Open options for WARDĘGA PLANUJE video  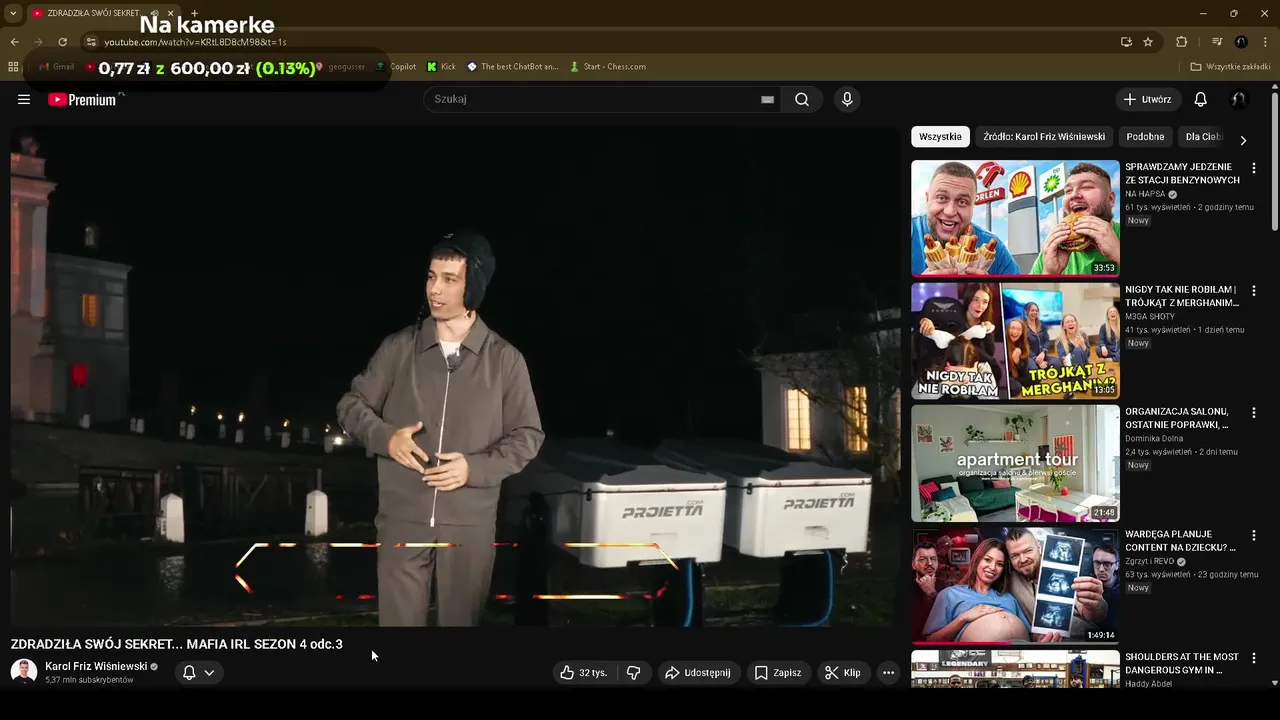(x=1254, y=536)
